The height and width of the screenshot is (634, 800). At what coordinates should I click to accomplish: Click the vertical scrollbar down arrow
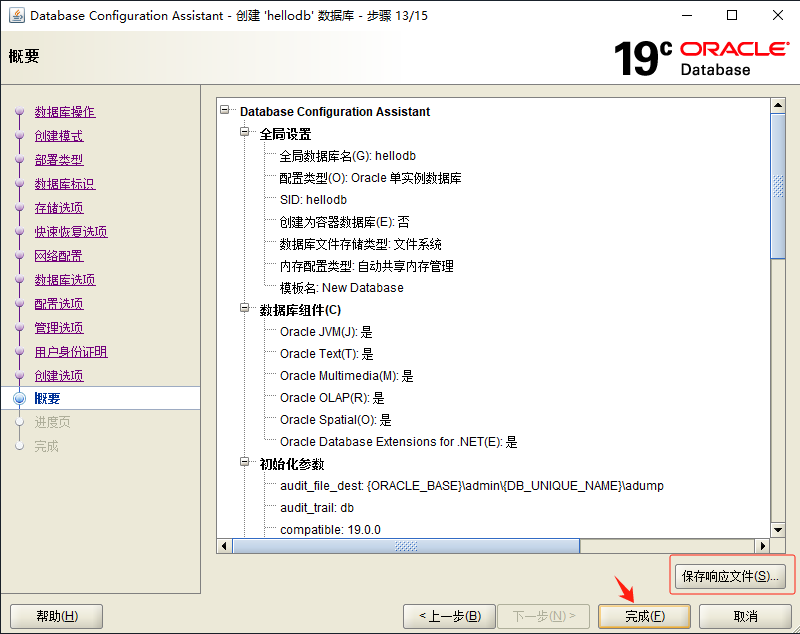click(x=778, y=530)
